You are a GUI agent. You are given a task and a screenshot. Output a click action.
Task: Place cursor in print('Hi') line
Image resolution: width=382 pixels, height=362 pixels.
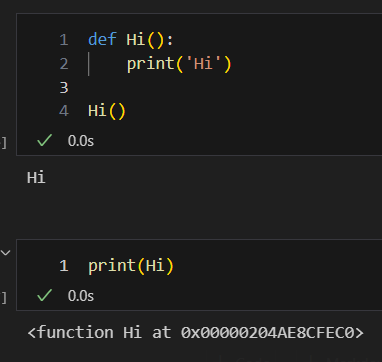point(179,64)
